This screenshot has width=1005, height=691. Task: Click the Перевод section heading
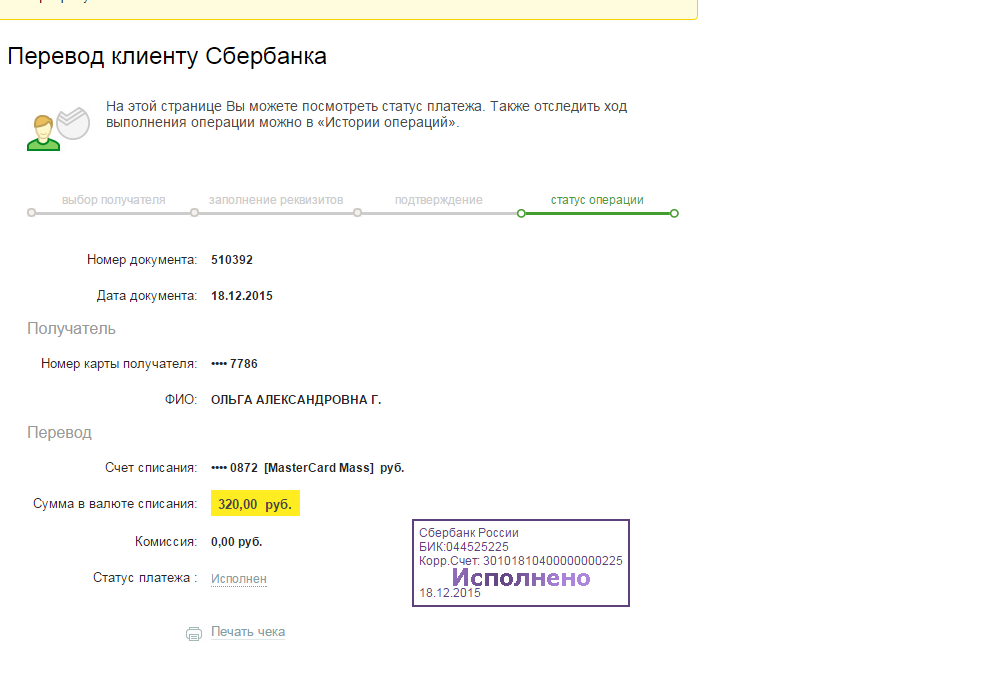59,433
